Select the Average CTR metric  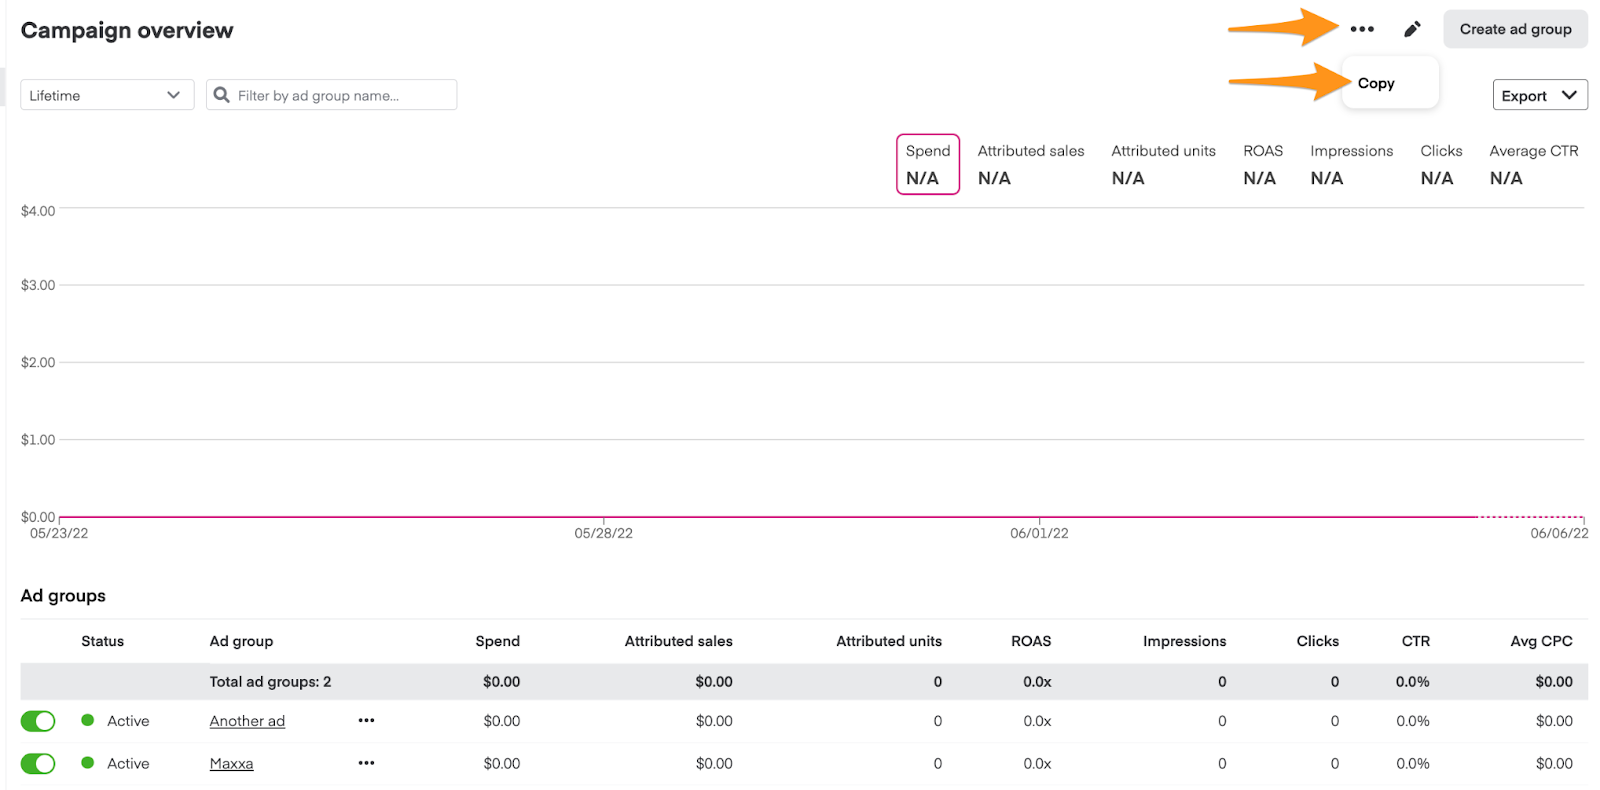(1534, 164)
